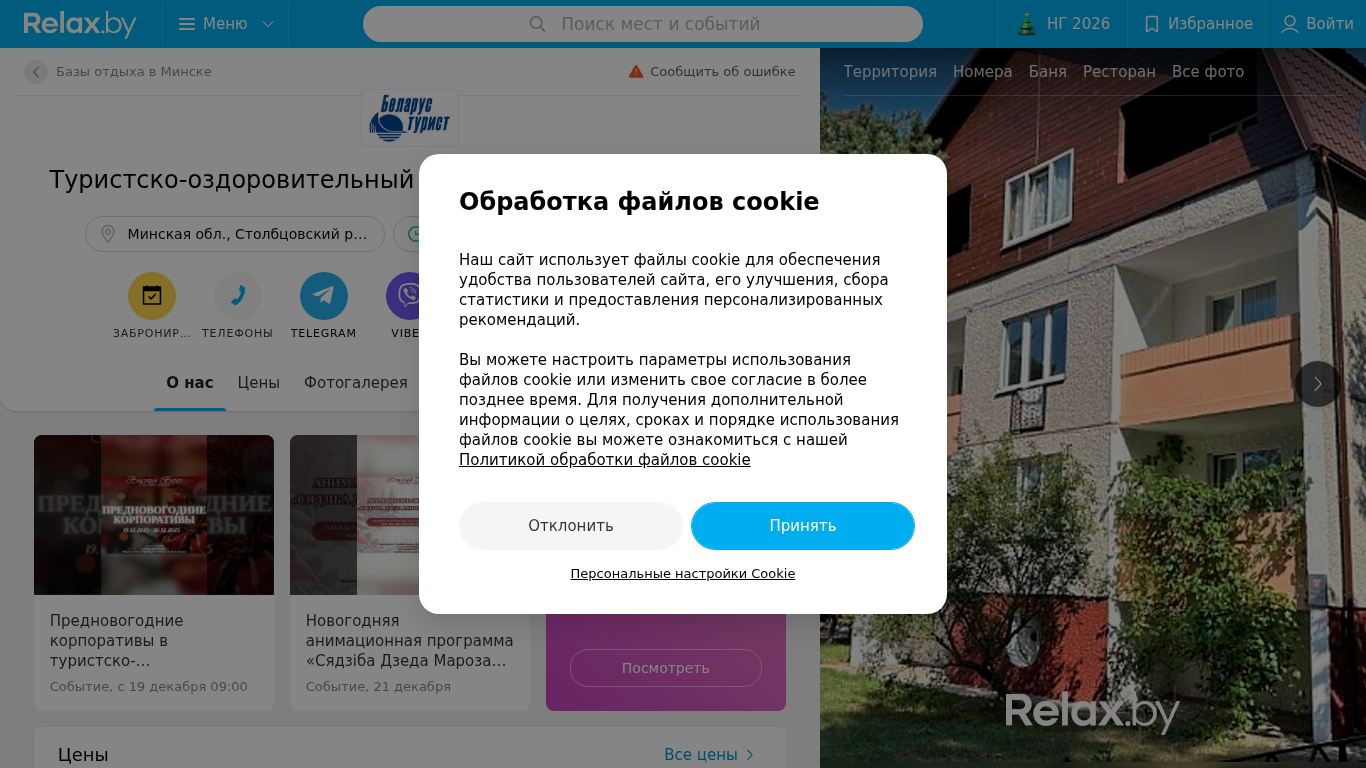Click the search field Поиск мест и событий
The width and height of the screenshot is (1366, 768).
[x=643, y=24]
